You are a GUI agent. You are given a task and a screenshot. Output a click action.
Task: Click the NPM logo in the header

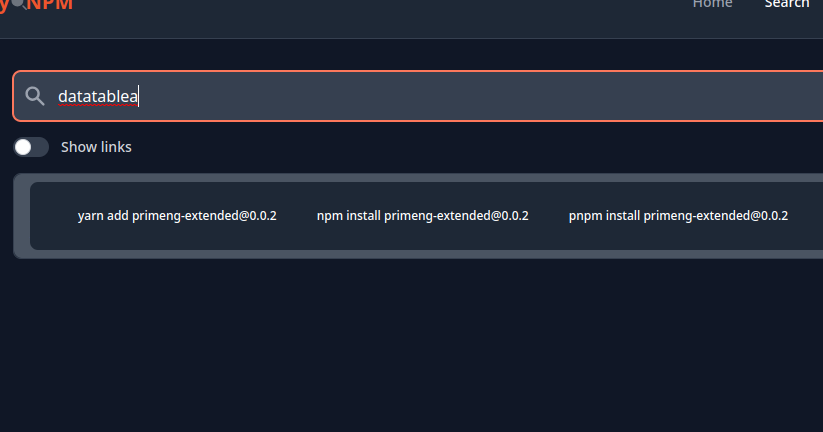48,4
